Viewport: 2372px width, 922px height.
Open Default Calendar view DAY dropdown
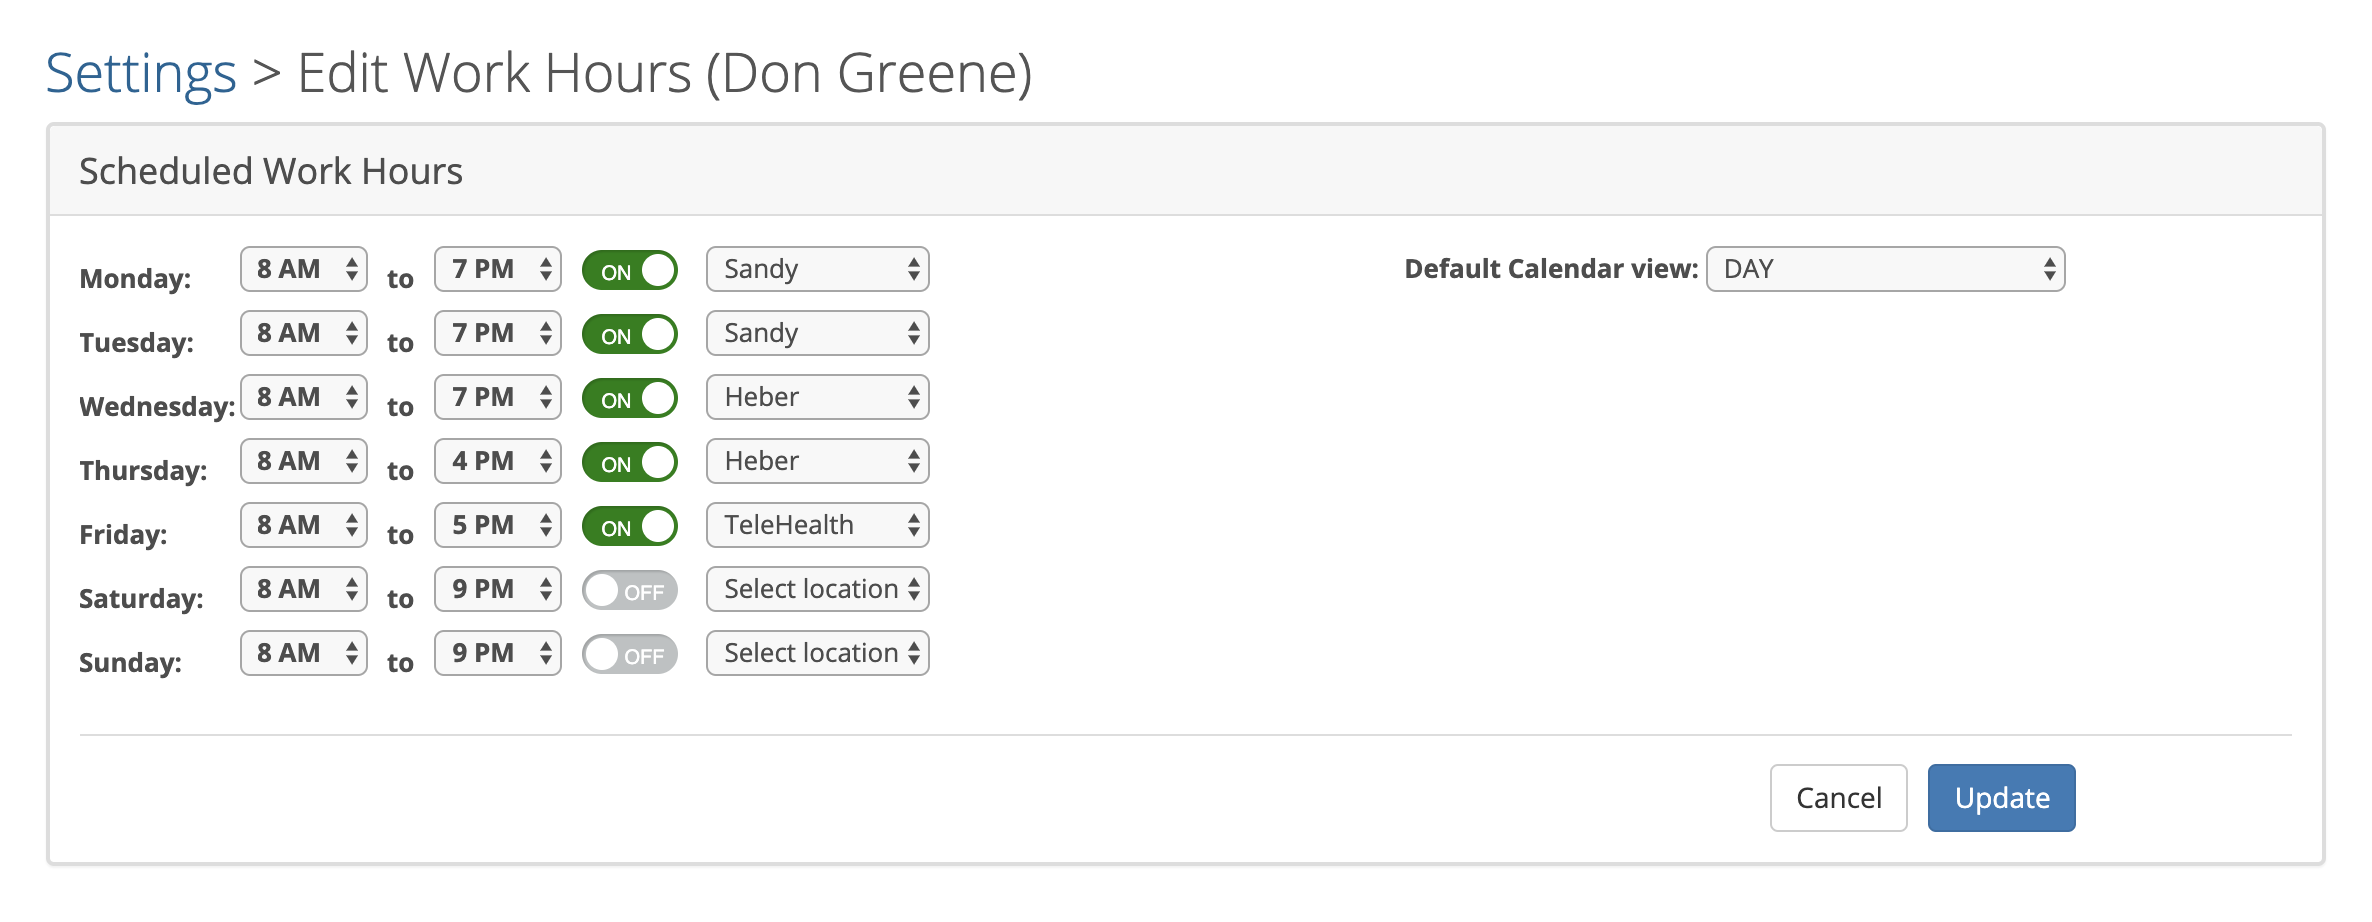click(x=1886, y=269)
